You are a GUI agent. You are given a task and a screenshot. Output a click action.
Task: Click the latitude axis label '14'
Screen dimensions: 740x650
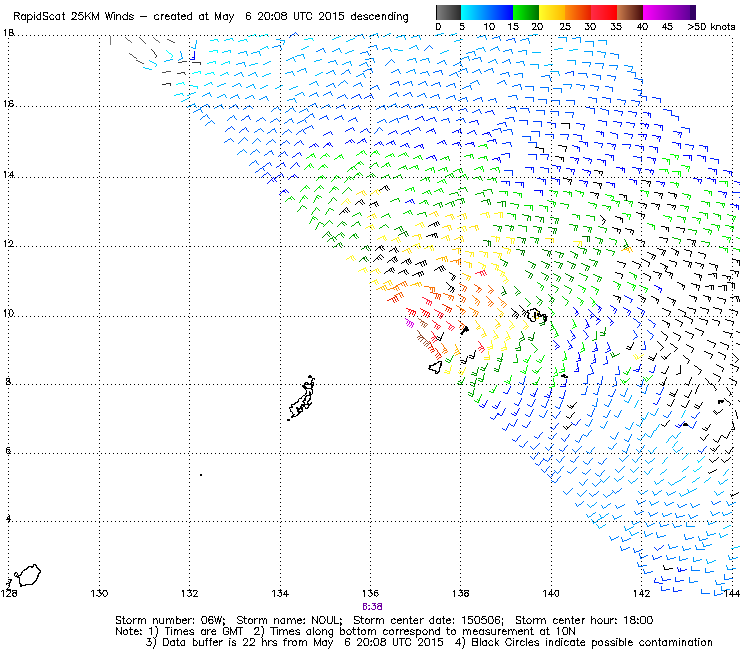click(8, 175)
